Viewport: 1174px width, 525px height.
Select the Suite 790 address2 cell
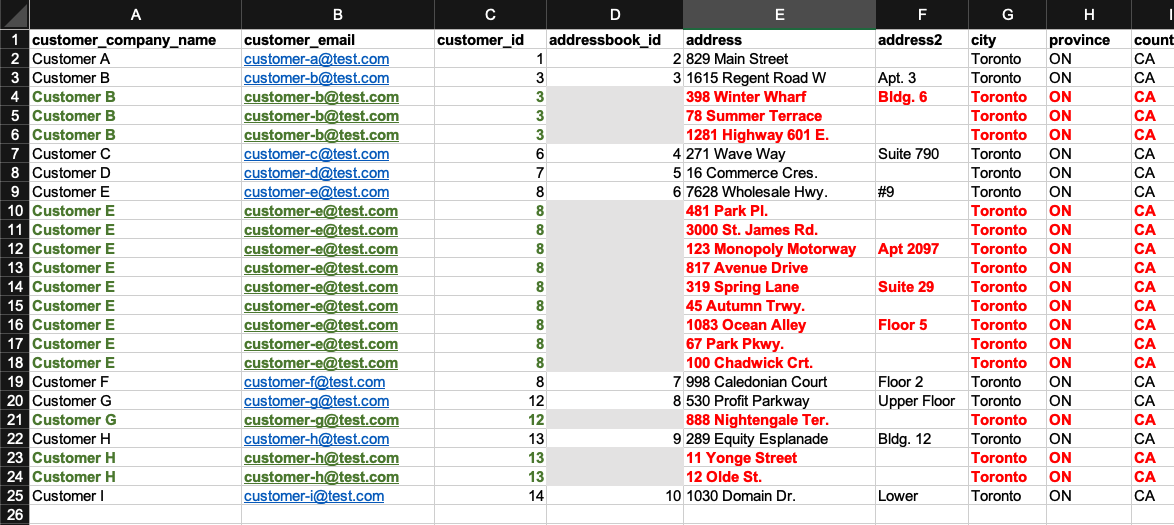(922, 154)
